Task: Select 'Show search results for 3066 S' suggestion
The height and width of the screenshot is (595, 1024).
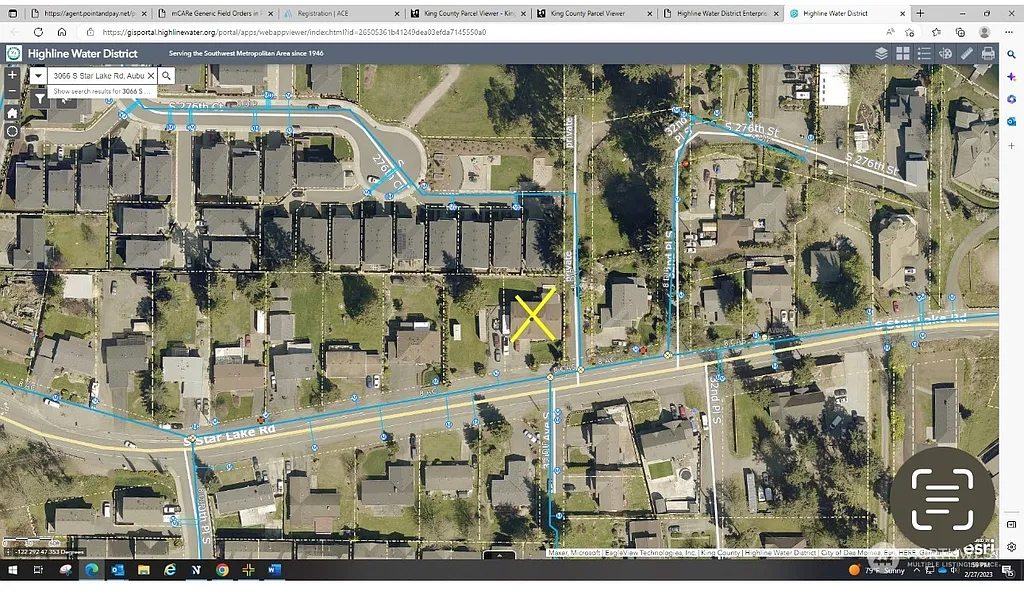Action: click(x=101, y=91)
